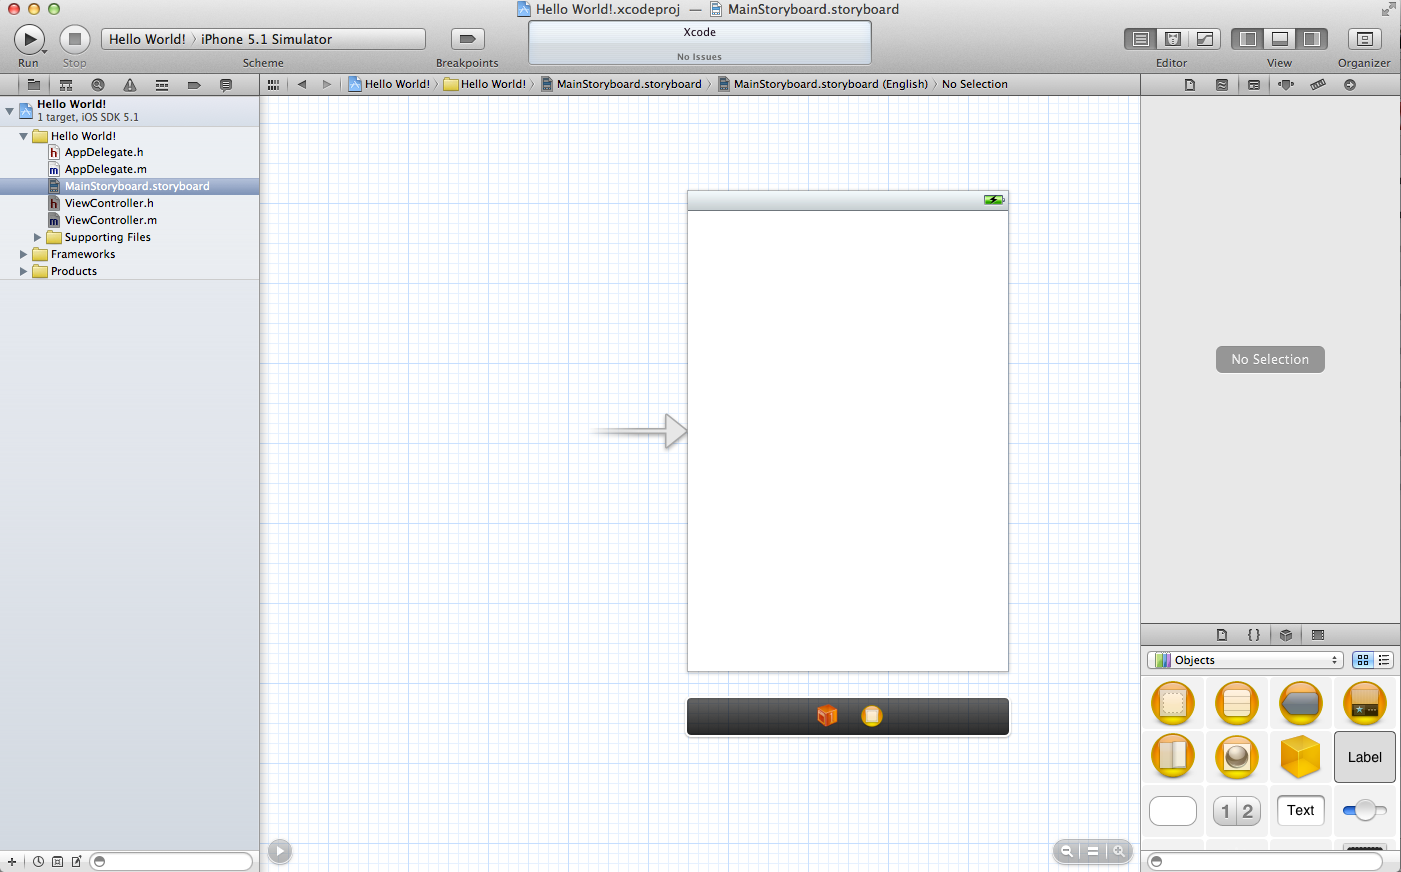
Task: Collapse the Hello World! project root
Action: coord(10,111)
